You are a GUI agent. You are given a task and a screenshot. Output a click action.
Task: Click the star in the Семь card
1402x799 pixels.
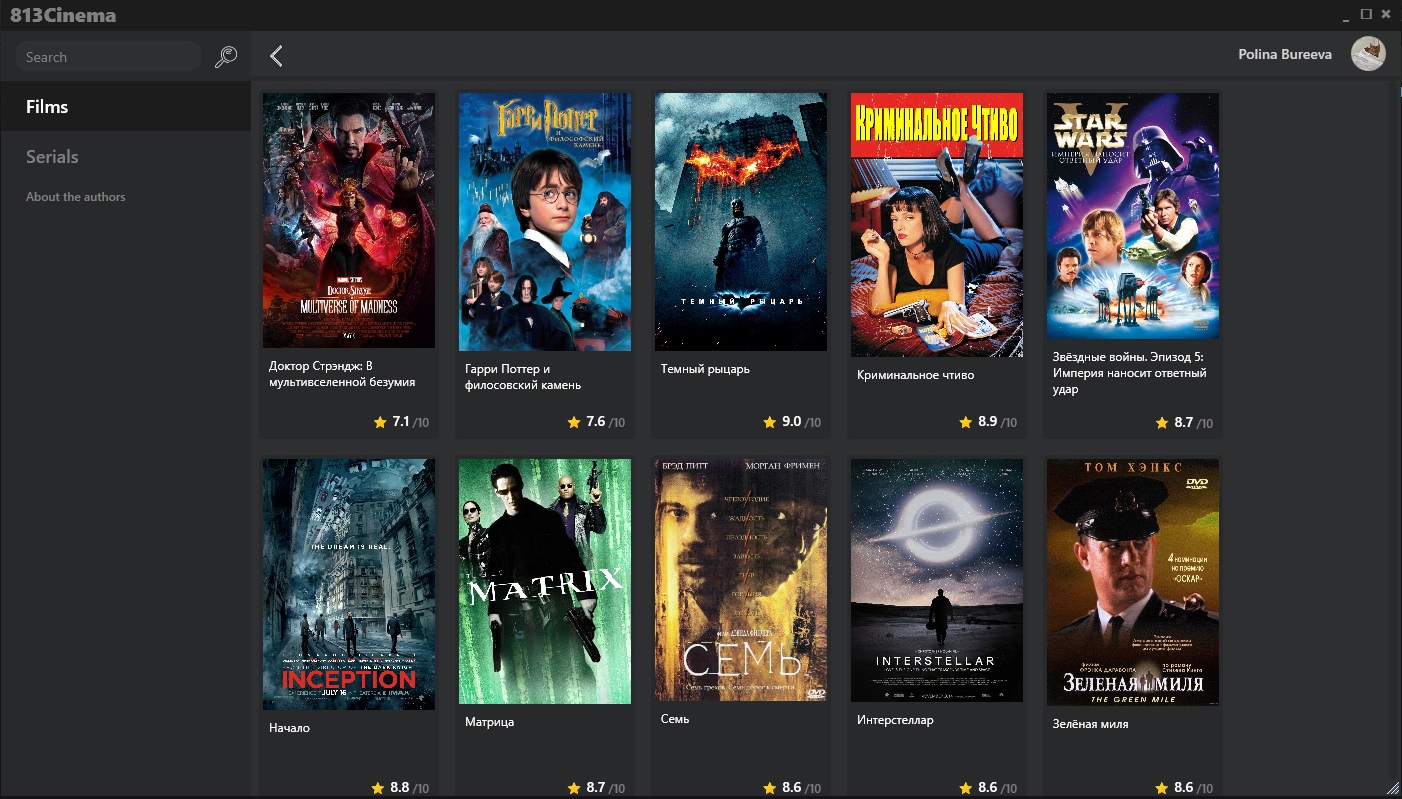click(x=770, y=788)
